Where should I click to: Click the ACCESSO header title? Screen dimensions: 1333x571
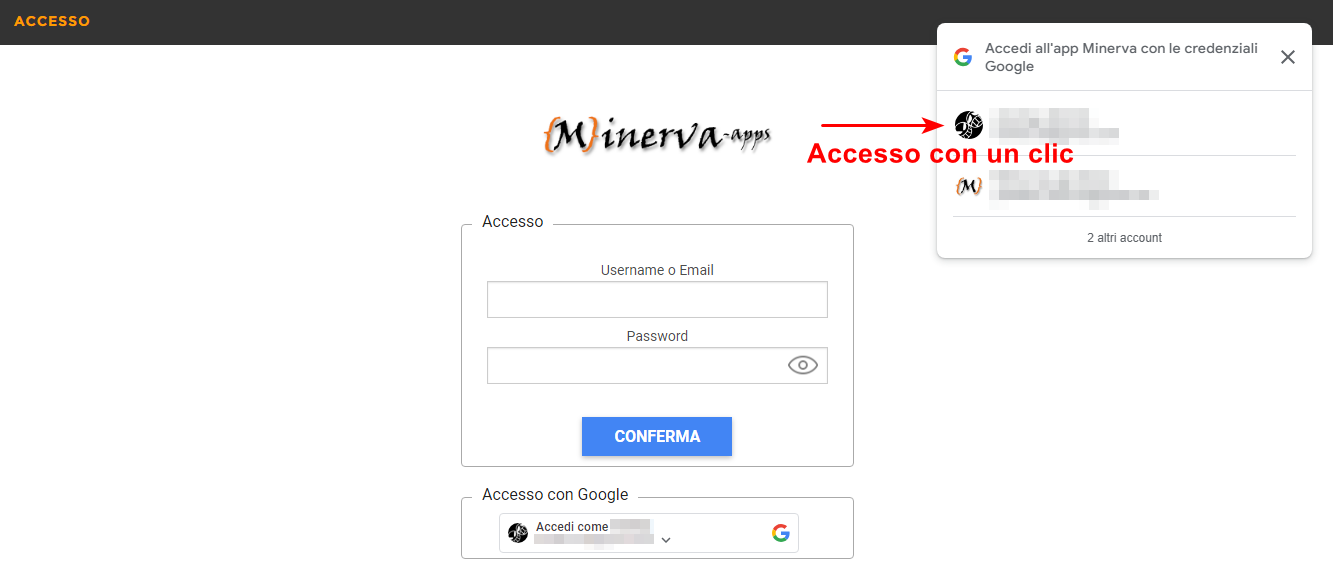(x=52, y=21)
